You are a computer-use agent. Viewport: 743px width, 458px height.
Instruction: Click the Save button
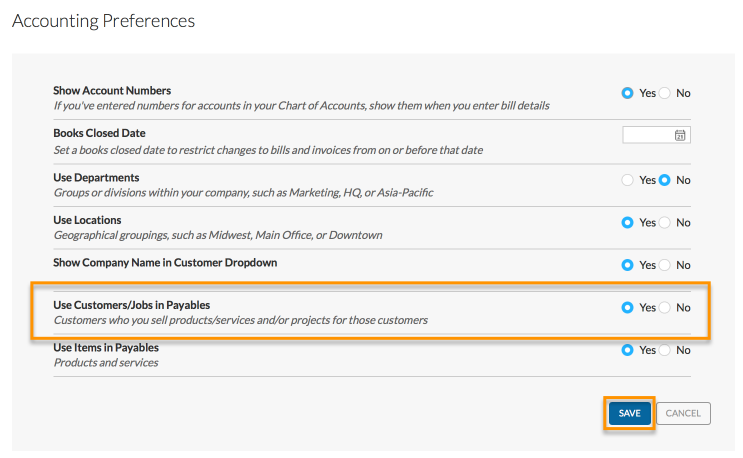(629, 413)
